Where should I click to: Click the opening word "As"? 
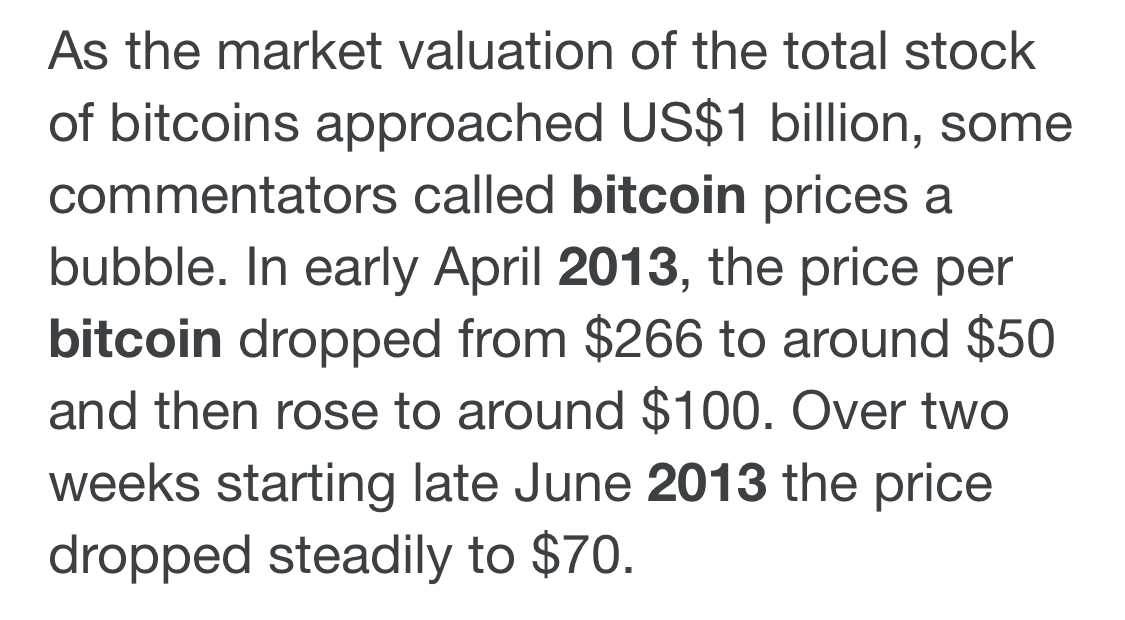coord(79,52)
